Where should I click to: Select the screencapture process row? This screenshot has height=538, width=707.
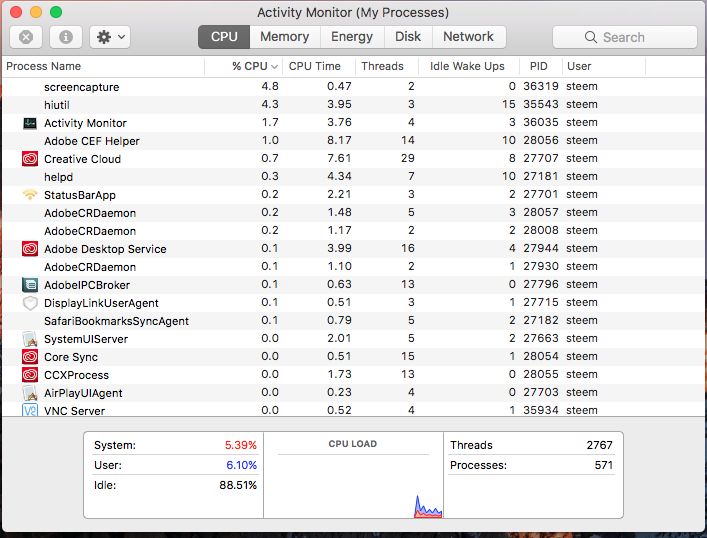click(354, 87)
